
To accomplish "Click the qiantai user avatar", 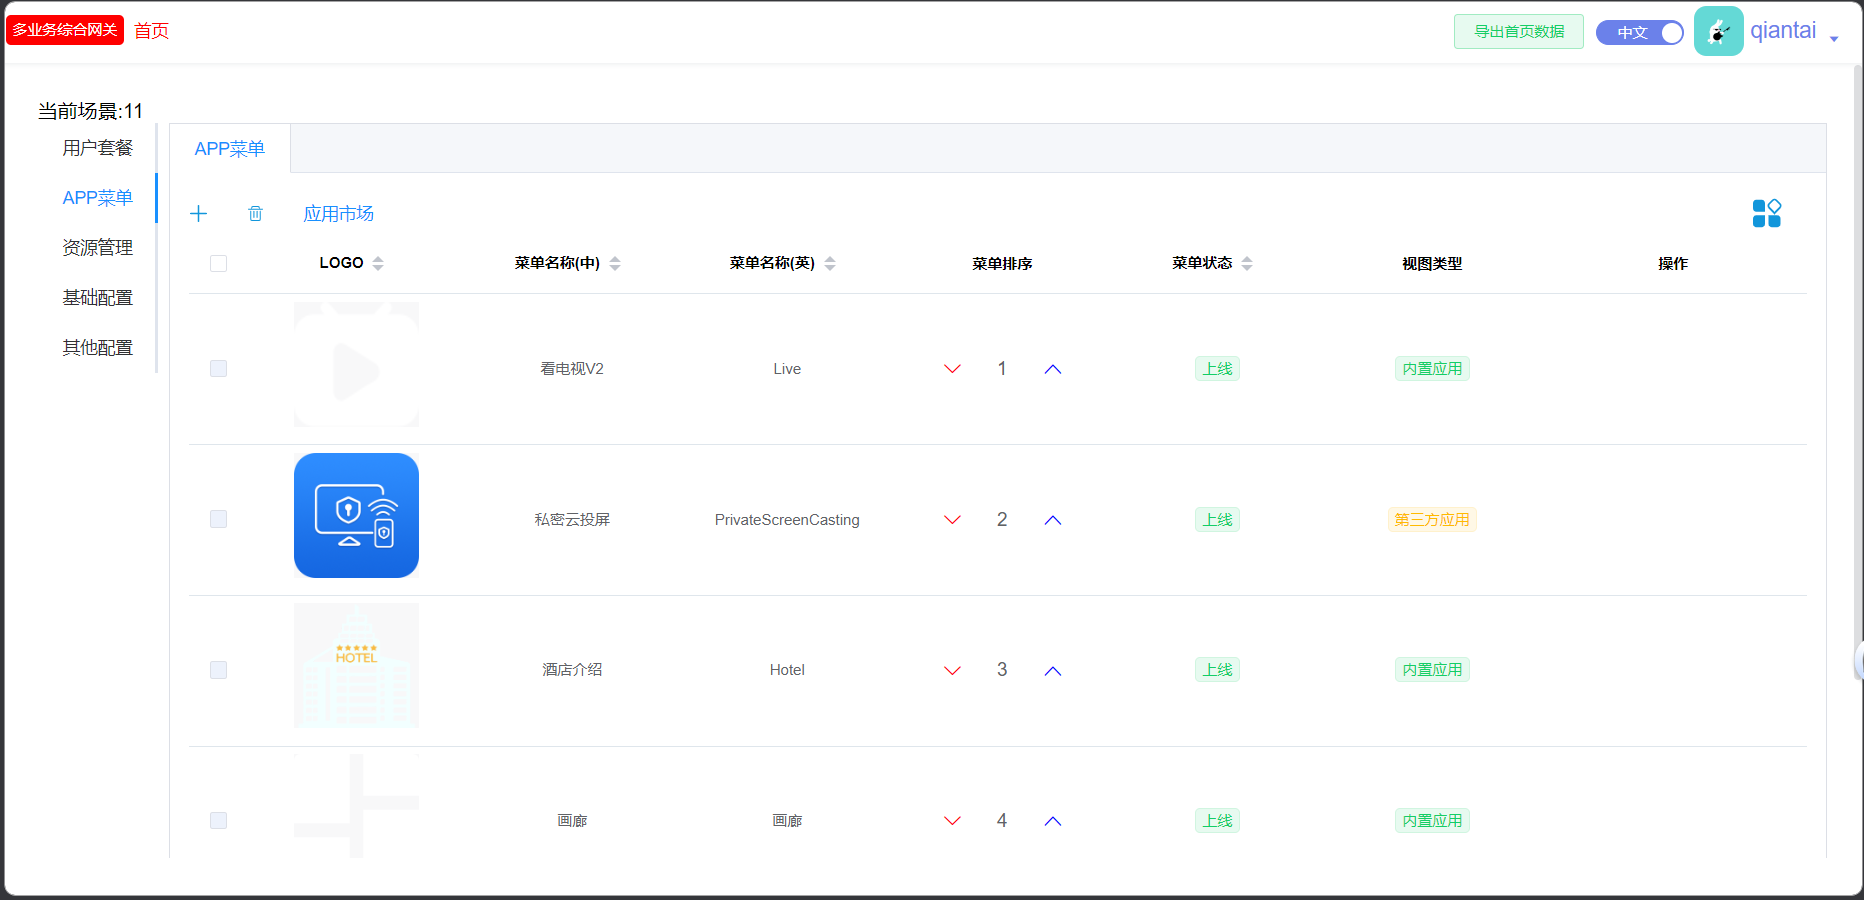I will (1718, 32).
